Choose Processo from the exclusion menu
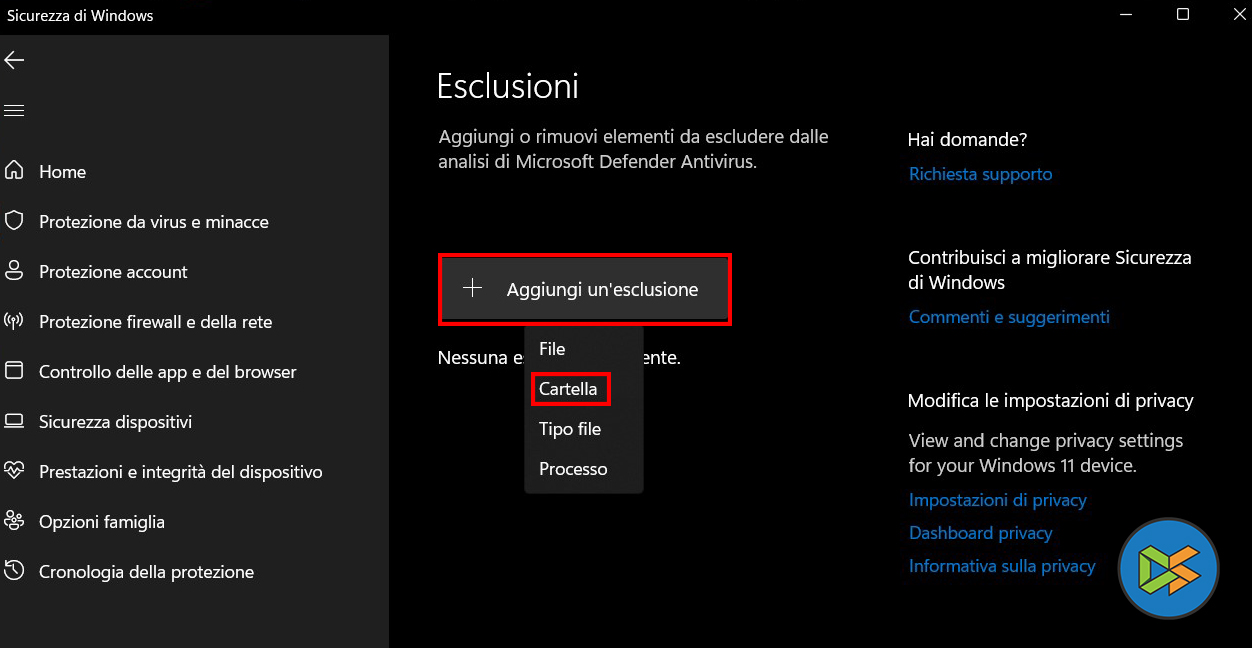This screenshot has width=1252, height=648. [573, 469]
